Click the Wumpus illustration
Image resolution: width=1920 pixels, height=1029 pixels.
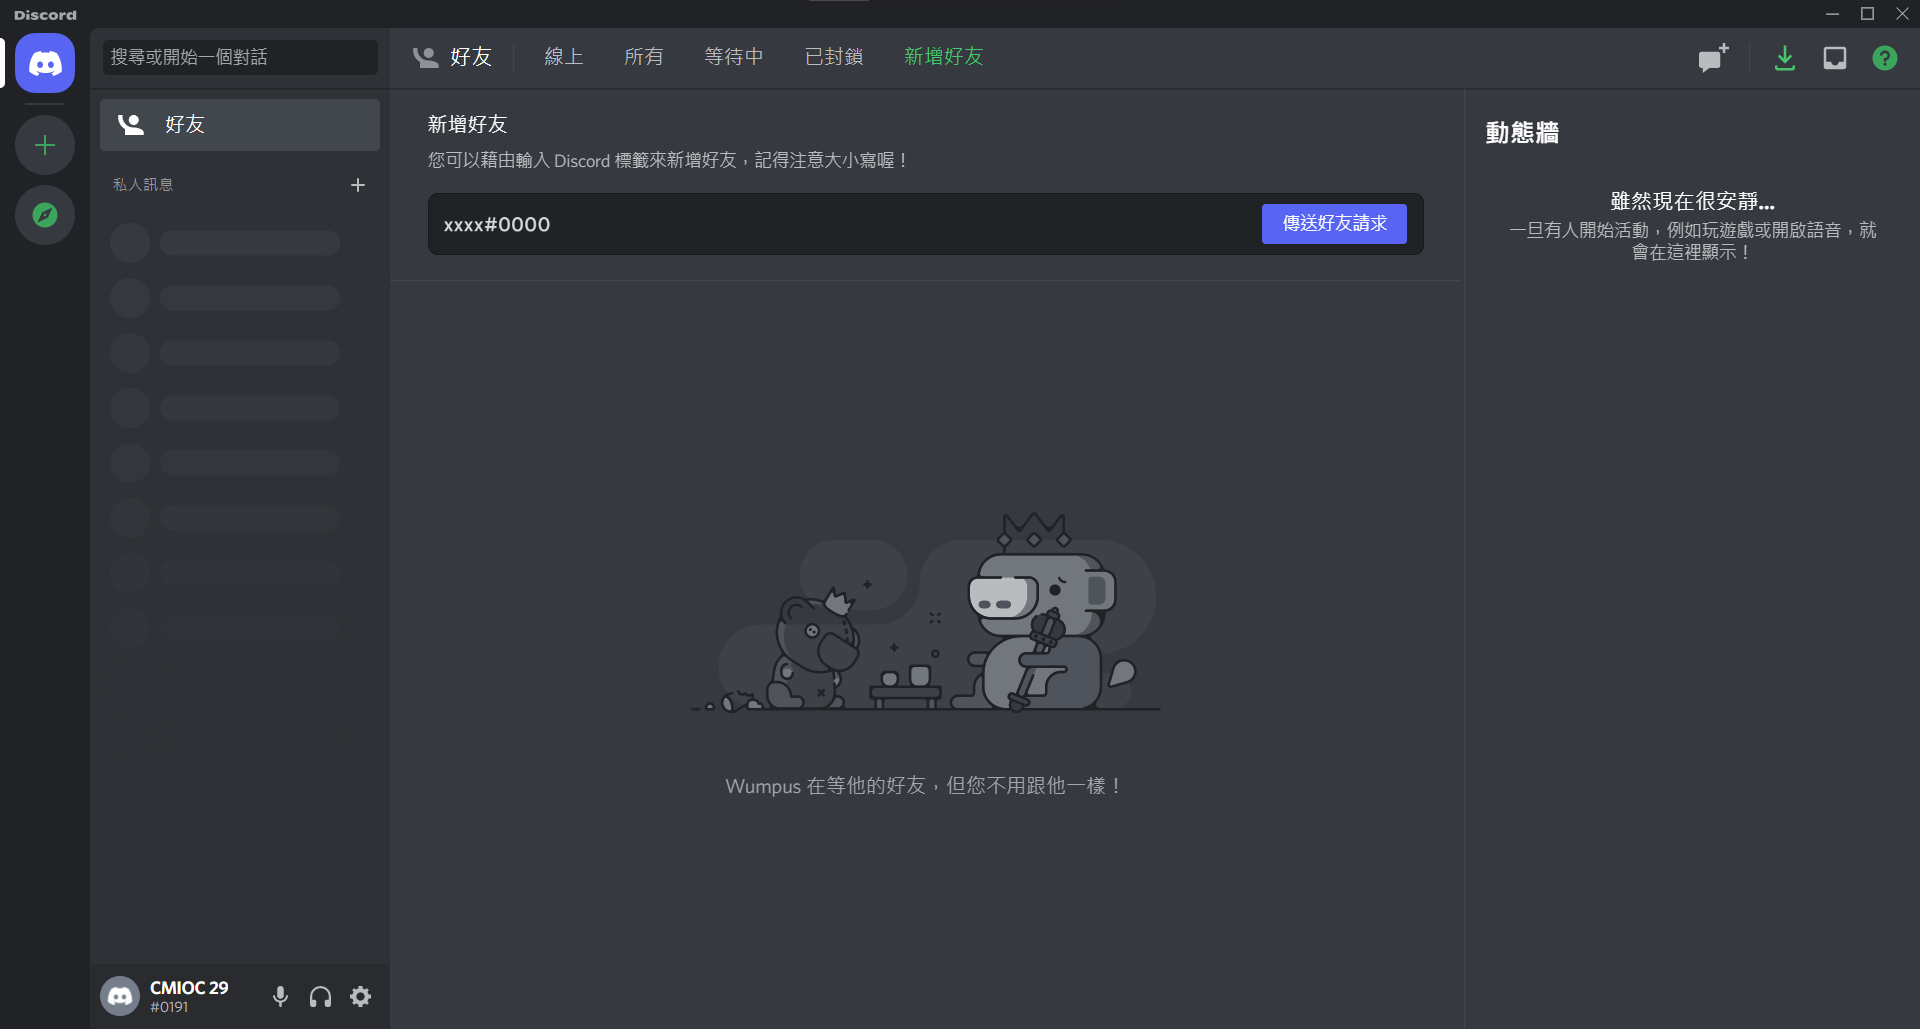[x=926, y=612]
